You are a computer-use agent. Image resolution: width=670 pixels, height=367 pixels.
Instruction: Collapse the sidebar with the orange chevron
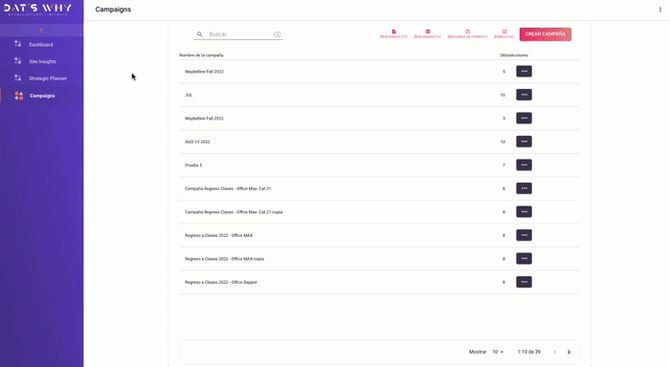click(x=41, y=30)
